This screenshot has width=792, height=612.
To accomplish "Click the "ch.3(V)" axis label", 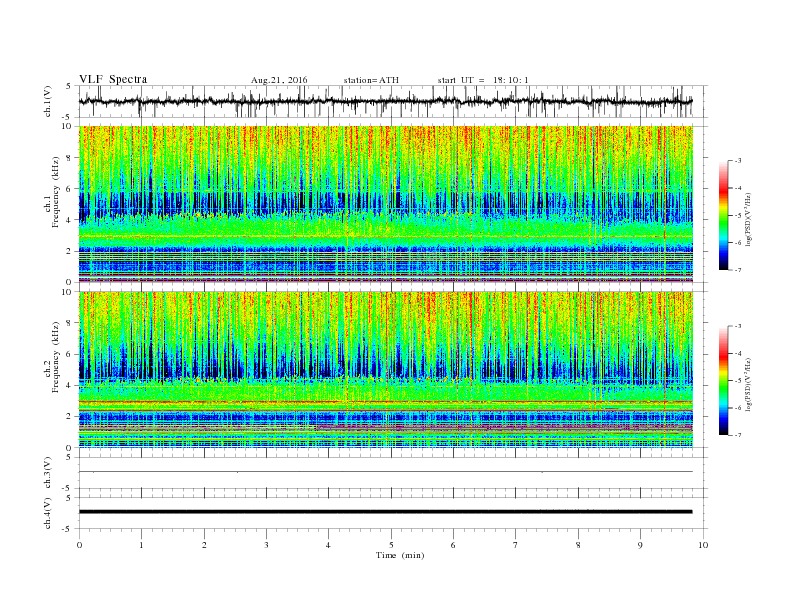I will (47, 473).
